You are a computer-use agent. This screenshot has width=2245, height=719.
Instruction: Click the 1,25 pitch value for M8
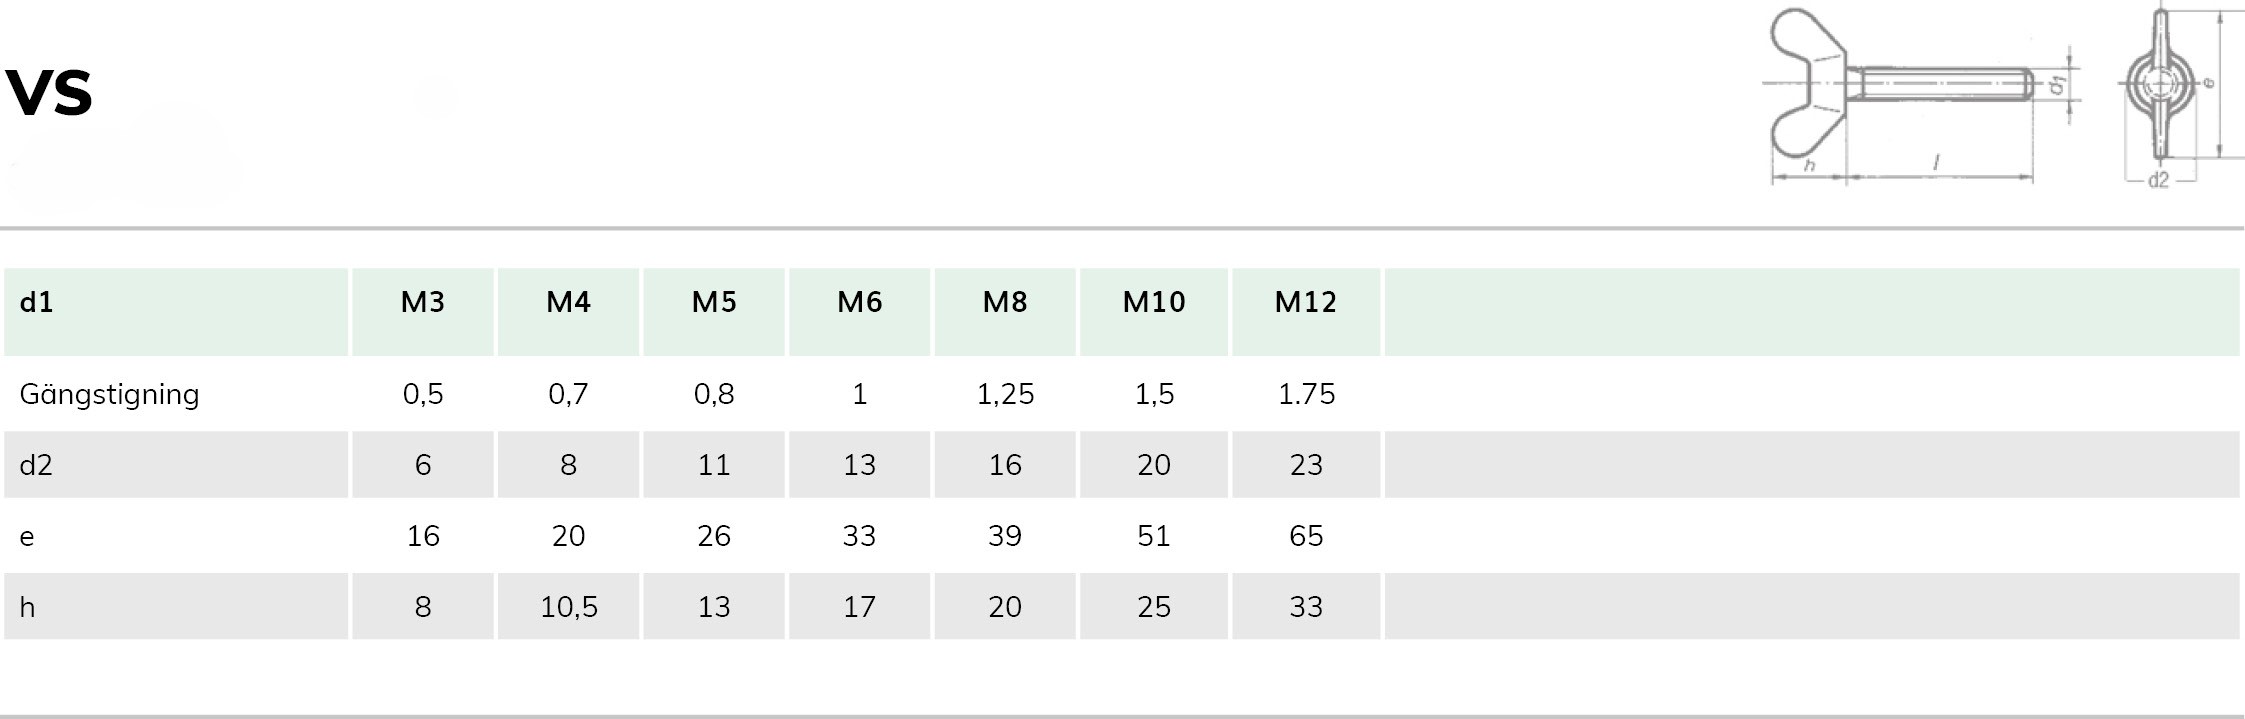(1005, 394)
